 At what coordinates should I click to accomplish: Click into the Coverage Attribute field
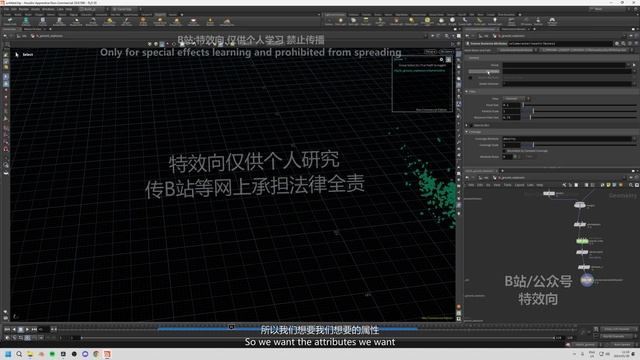click(567, 139)
